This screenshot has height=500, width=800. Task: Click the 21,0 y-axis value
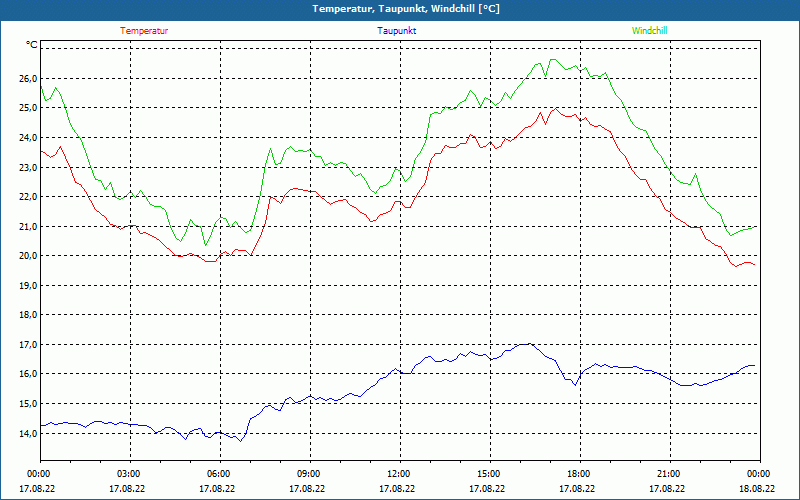pyautogui.click(x=28, y=226)
